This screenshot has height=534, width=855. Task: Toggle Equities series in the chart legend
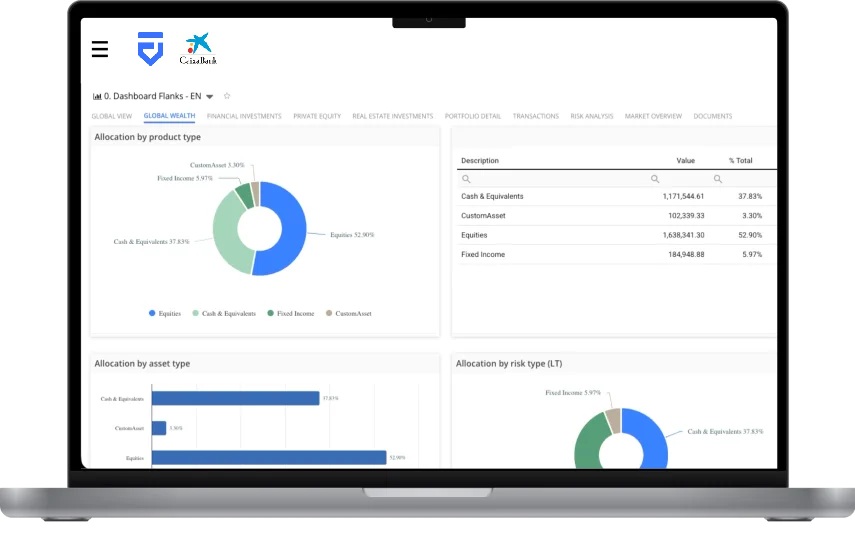165,313
